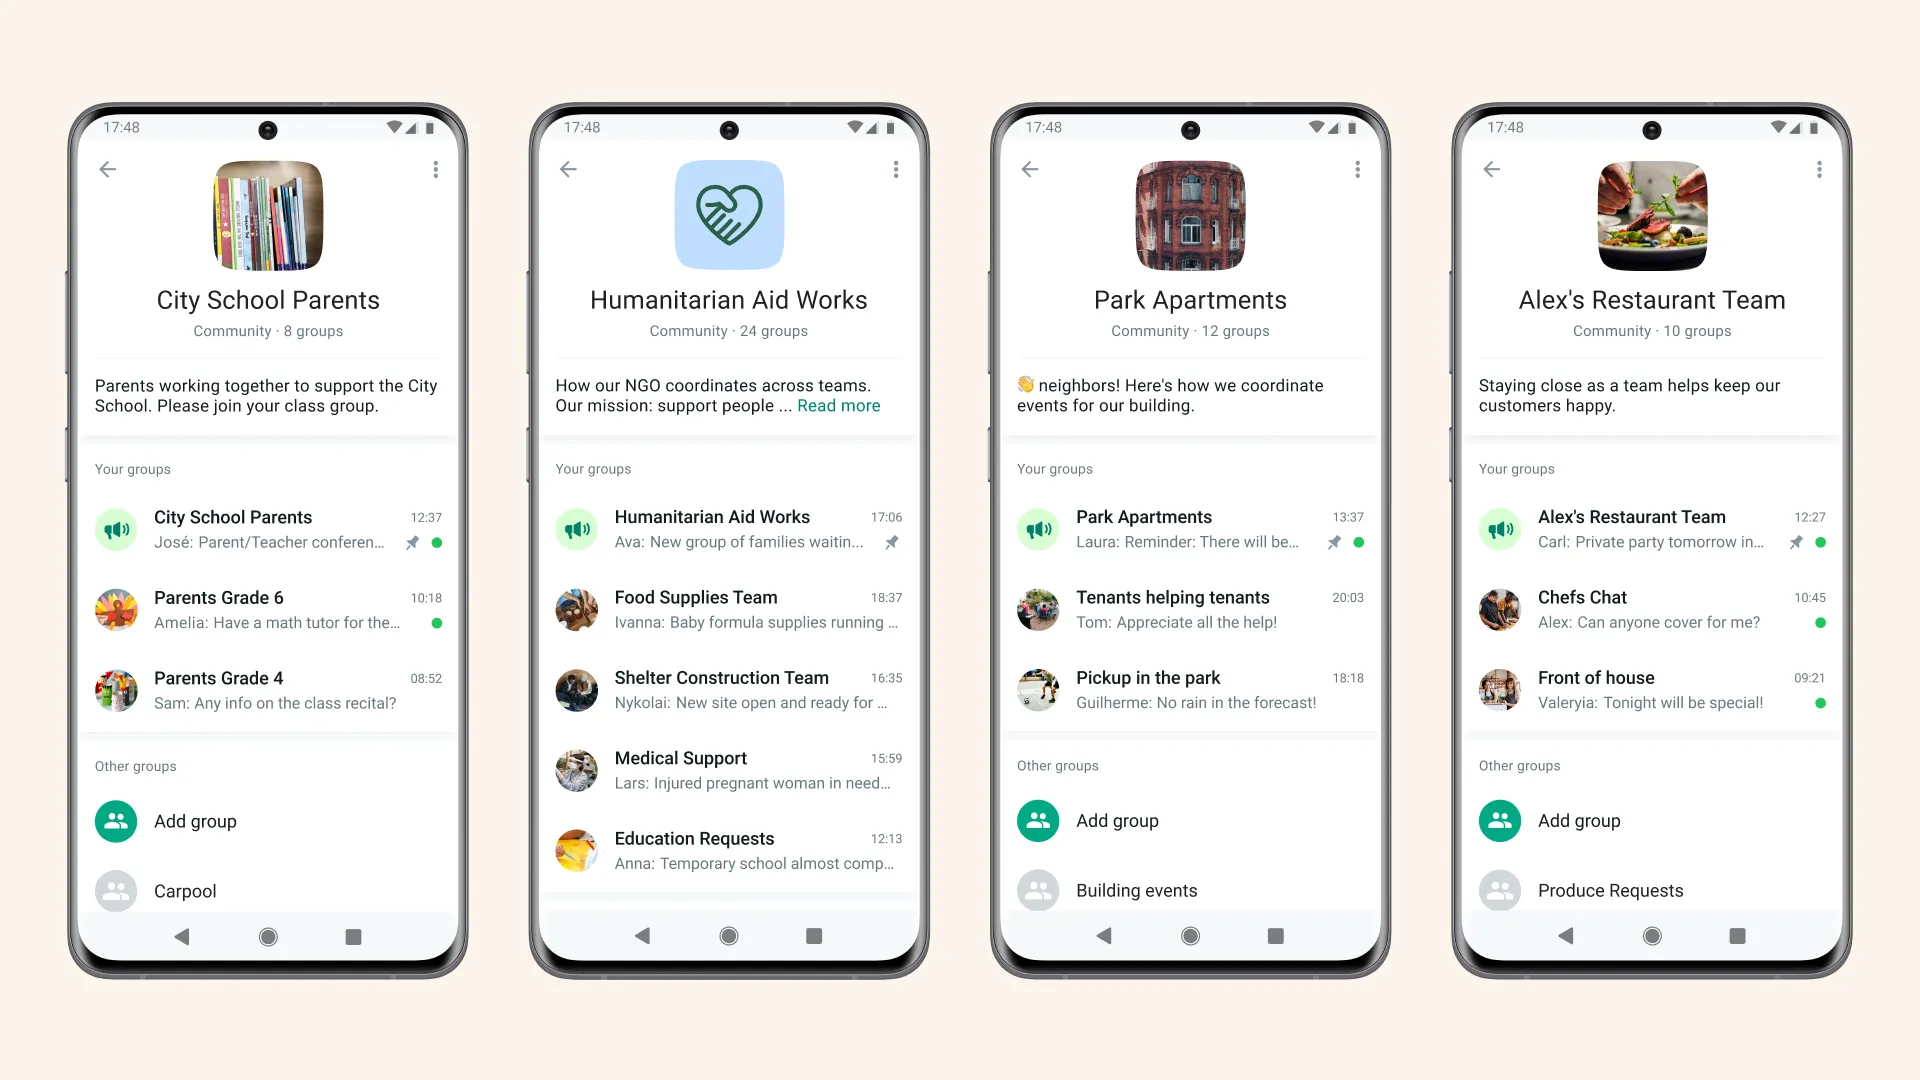Viewport: 1920px width, 1080px height.
Task: Select the City School Parents community tab
Action: click(x=268, y=299)
